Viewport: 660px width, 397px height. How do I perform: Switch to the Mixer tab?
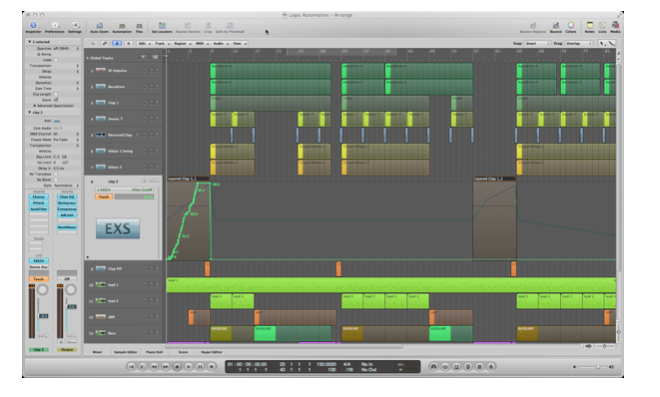coord(97,352)
